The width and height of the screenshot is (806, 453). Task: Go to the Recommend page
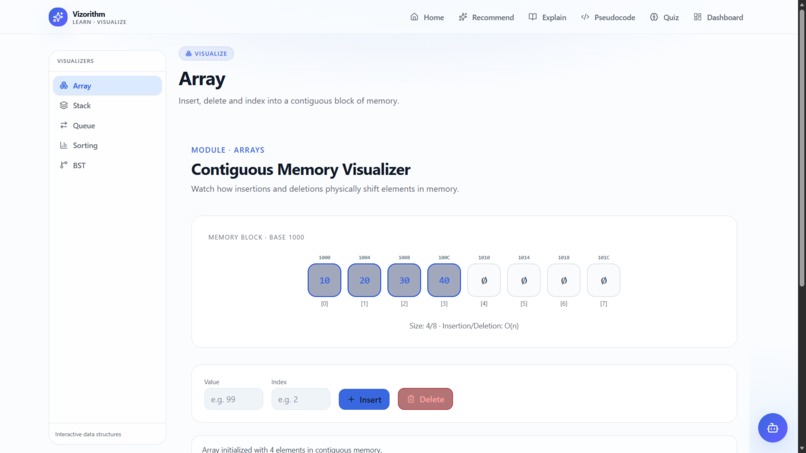click(486, 17)
